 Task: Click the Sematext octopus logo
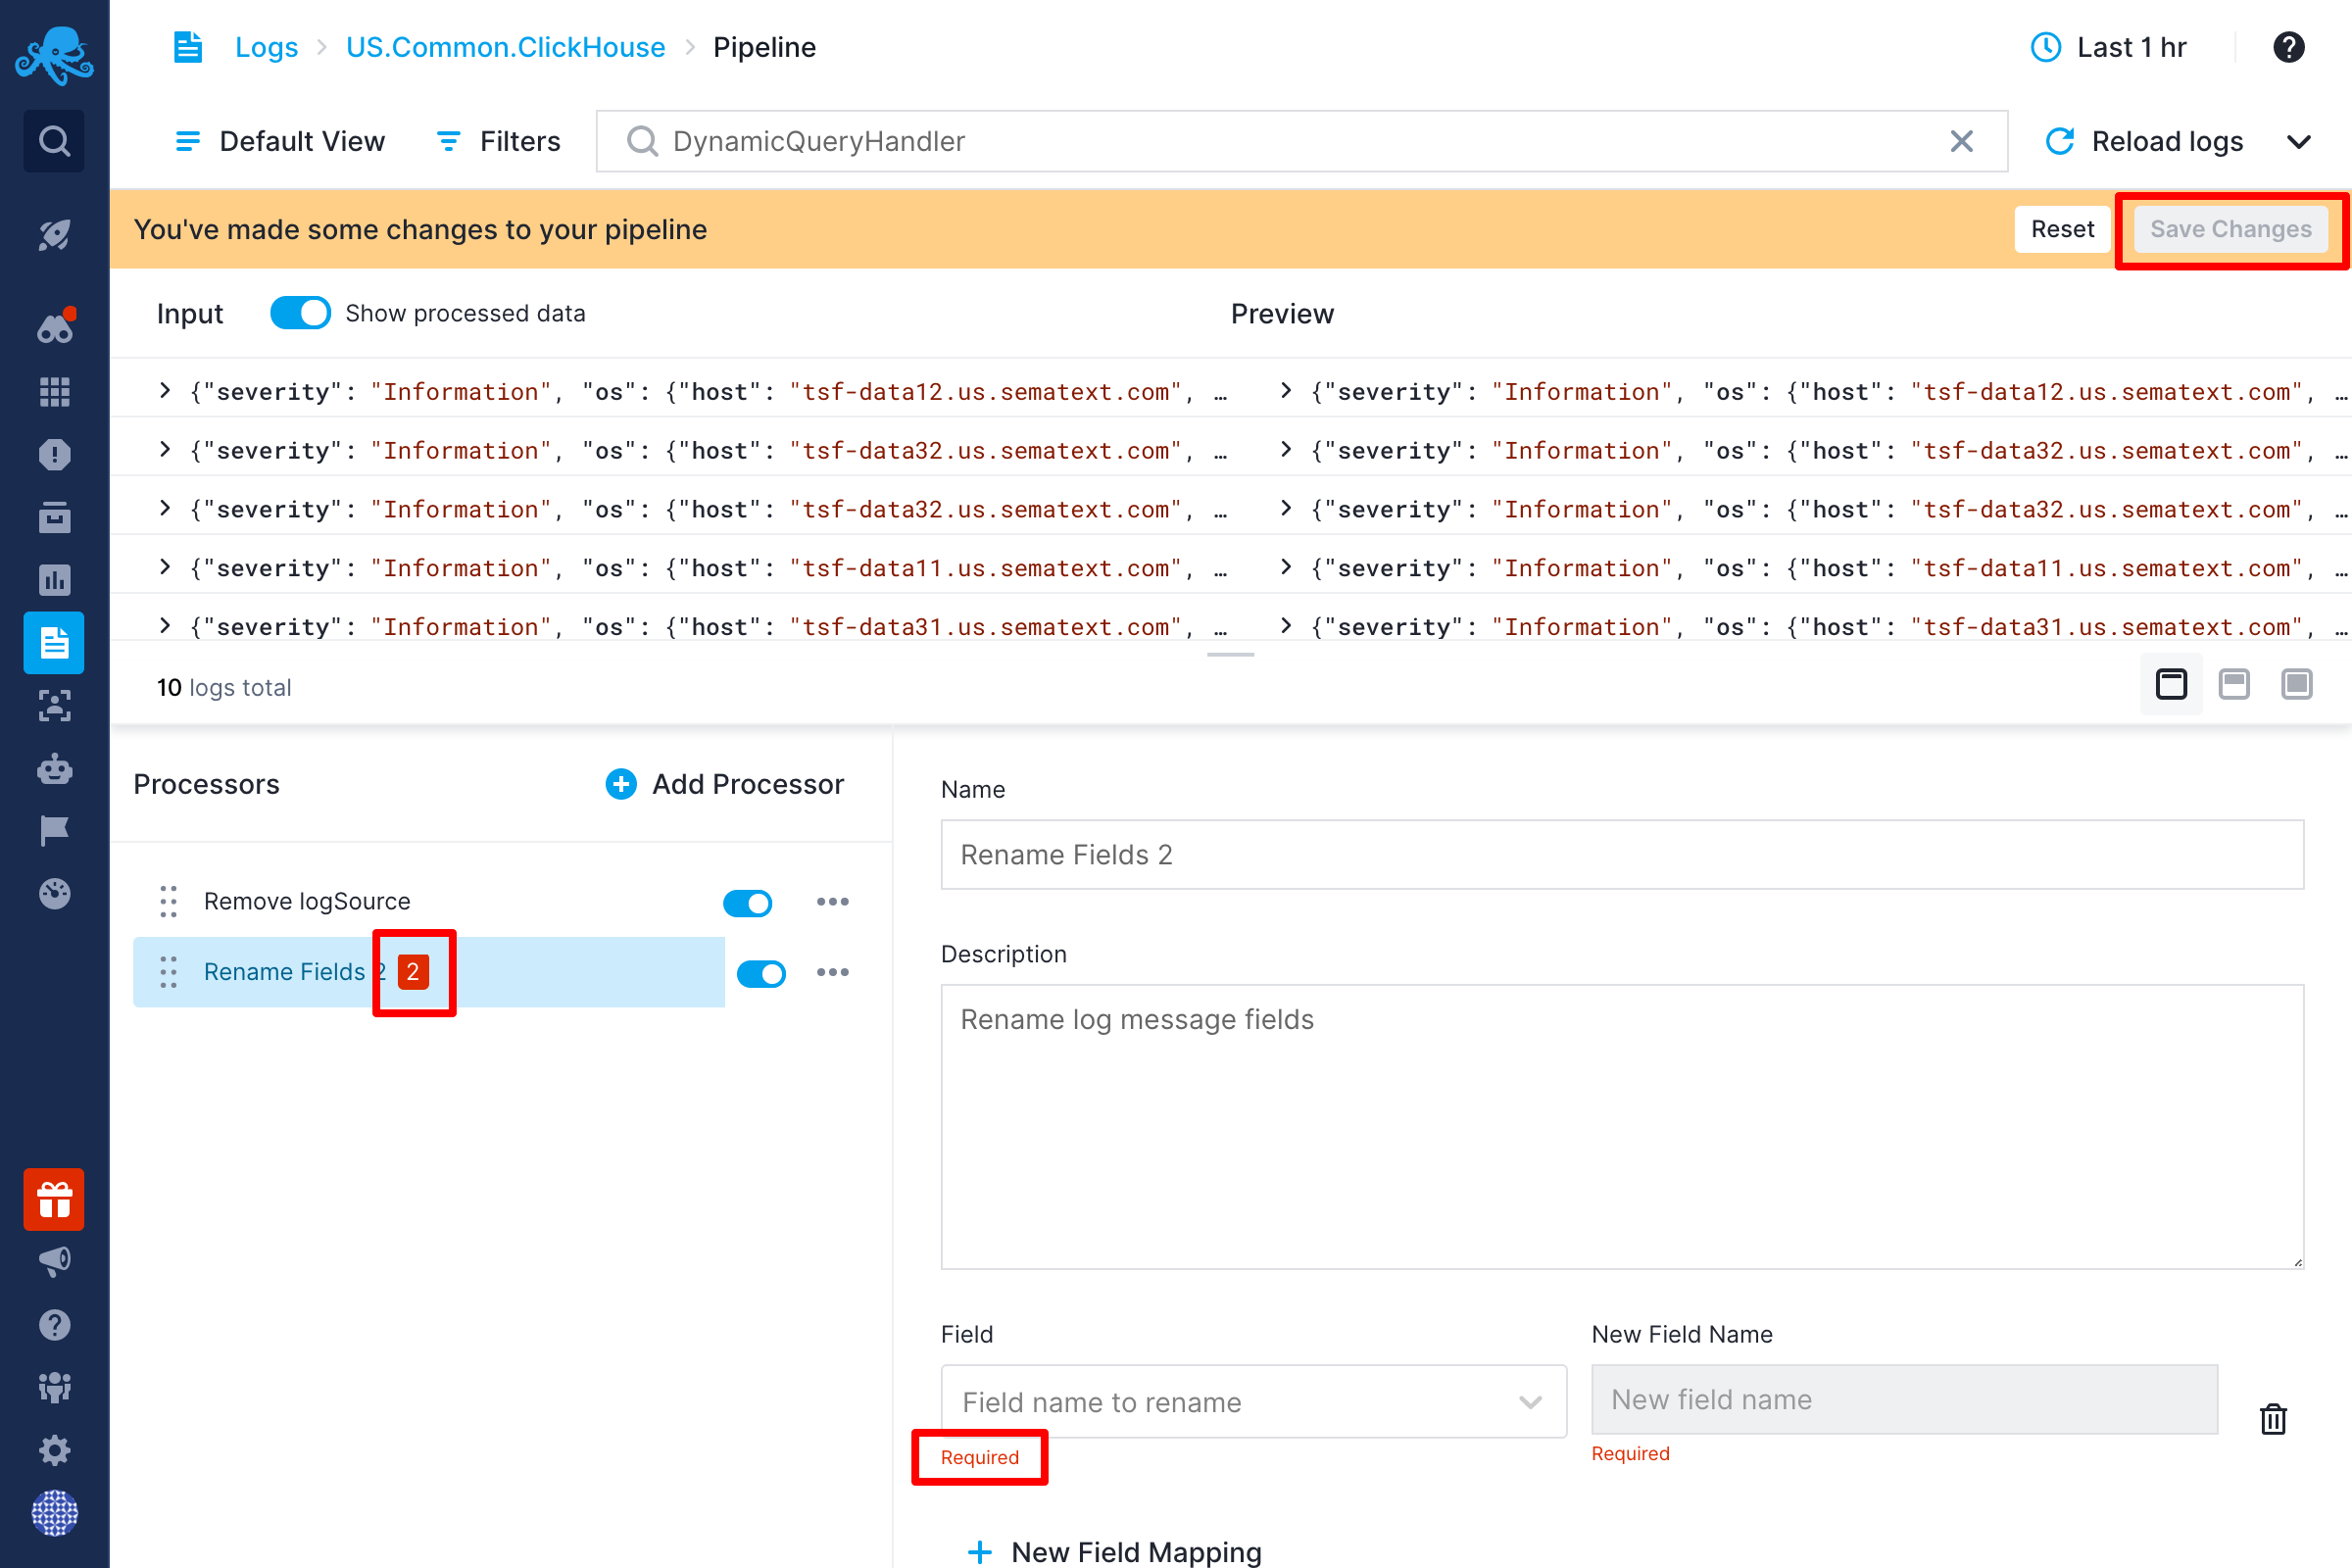pos(54,55)
